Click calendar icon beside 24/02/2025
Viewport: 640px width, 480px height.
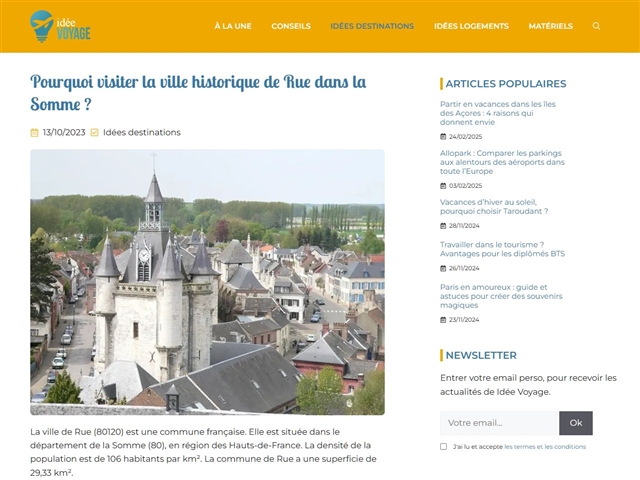coord(443,136)
